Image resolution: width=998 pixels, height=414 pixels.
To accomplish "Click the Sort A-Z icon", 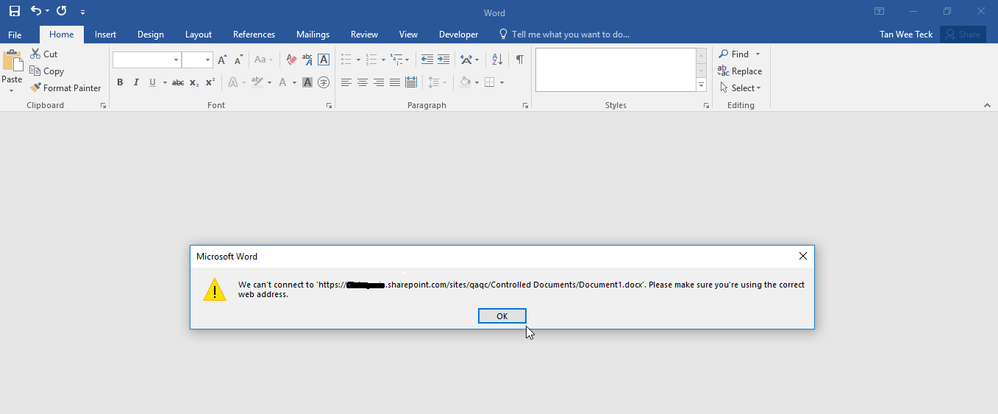I will [497, 60].
